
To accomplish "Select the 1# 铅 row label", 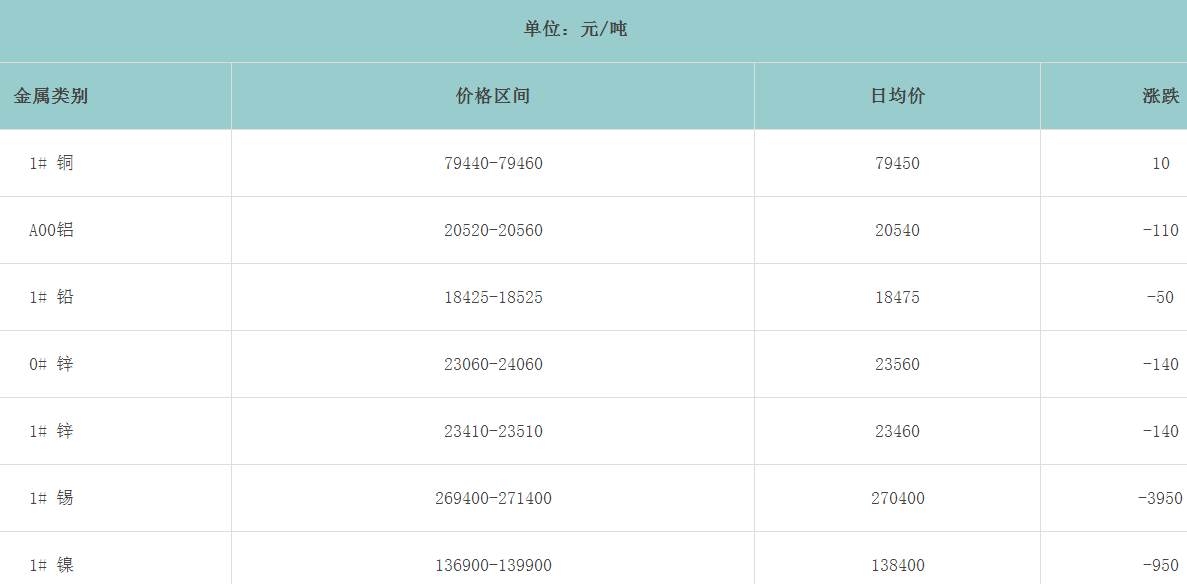I will pos(51,297).
